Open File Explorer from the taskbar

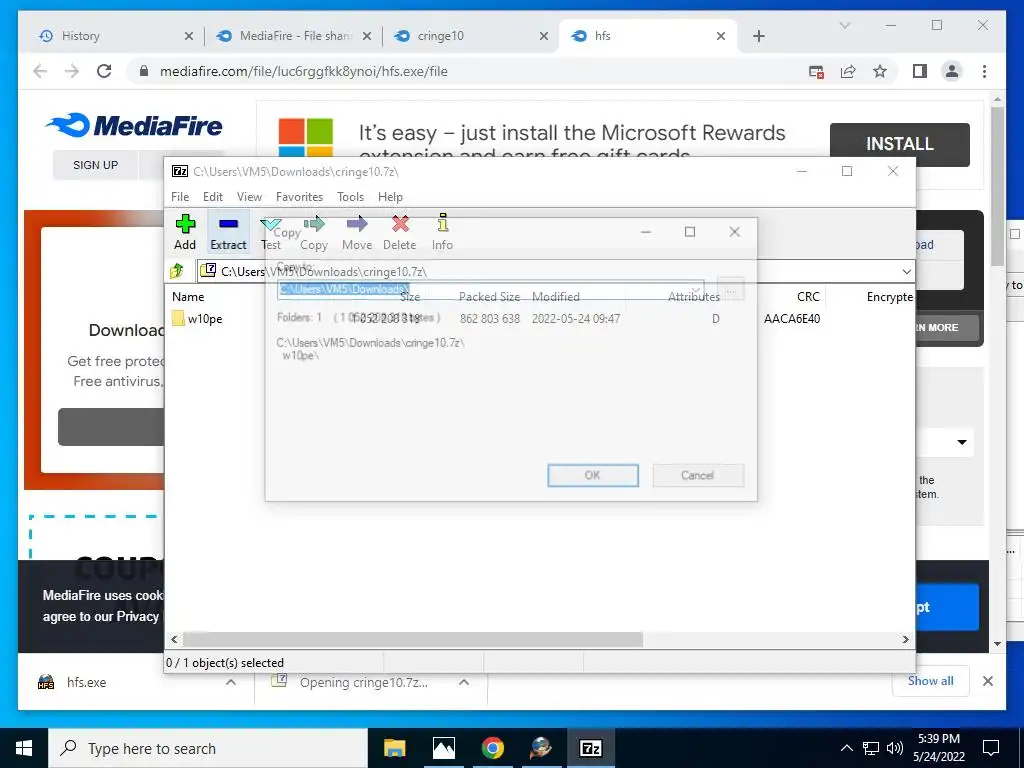click(394, 748)
